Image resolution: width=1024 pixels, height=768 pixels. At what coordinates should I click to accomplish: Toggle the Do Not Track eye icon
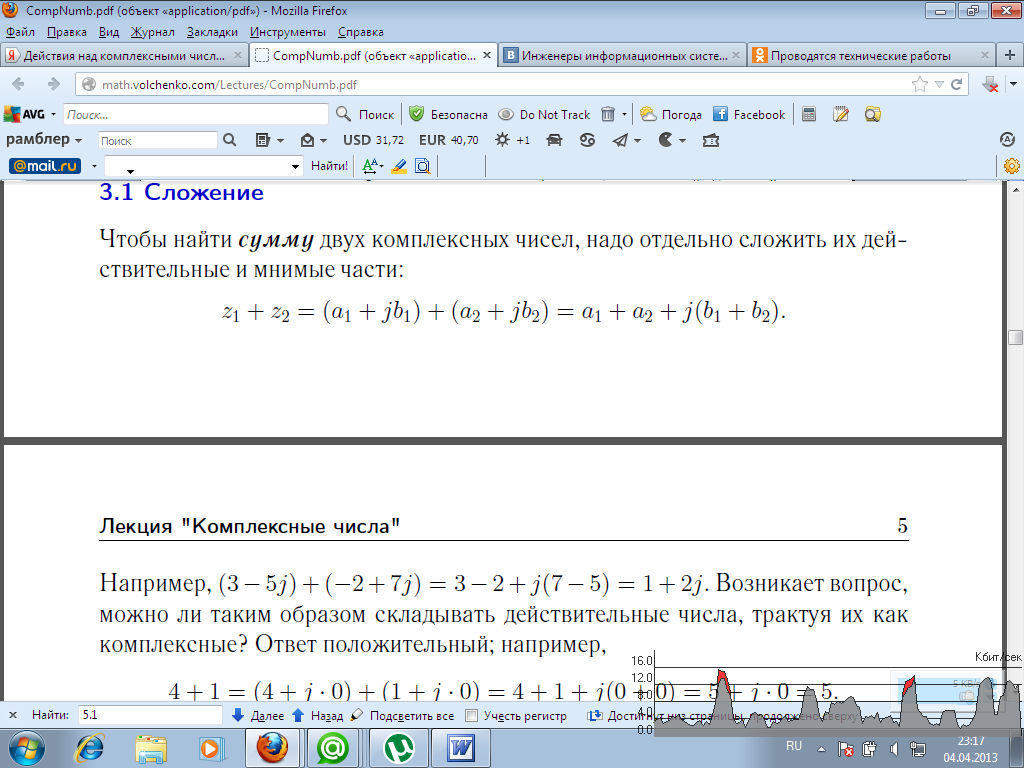[505, 114]
